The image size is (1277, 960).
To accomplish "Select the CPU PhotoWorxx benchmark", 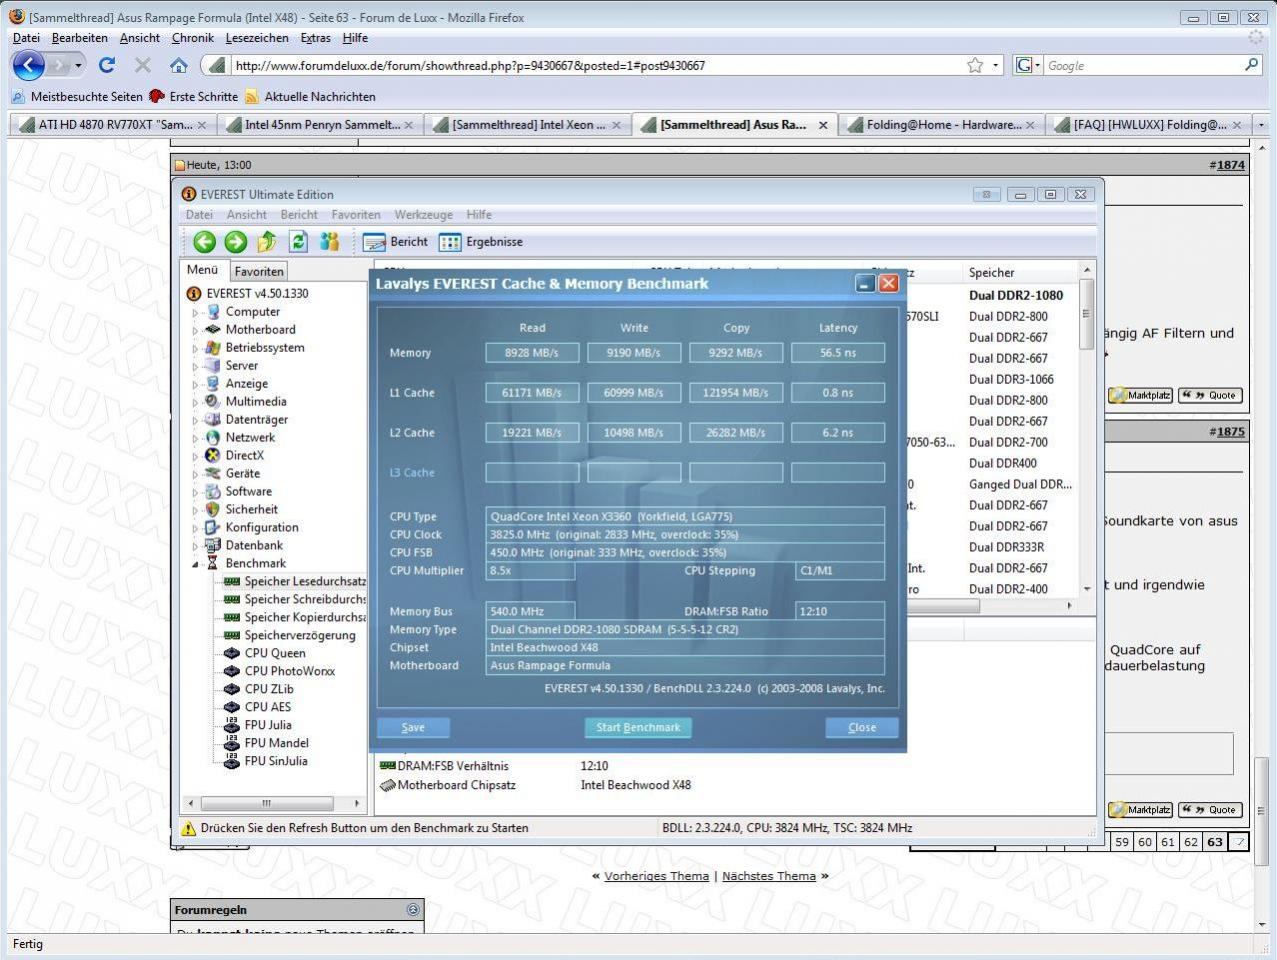I will 290,671.
